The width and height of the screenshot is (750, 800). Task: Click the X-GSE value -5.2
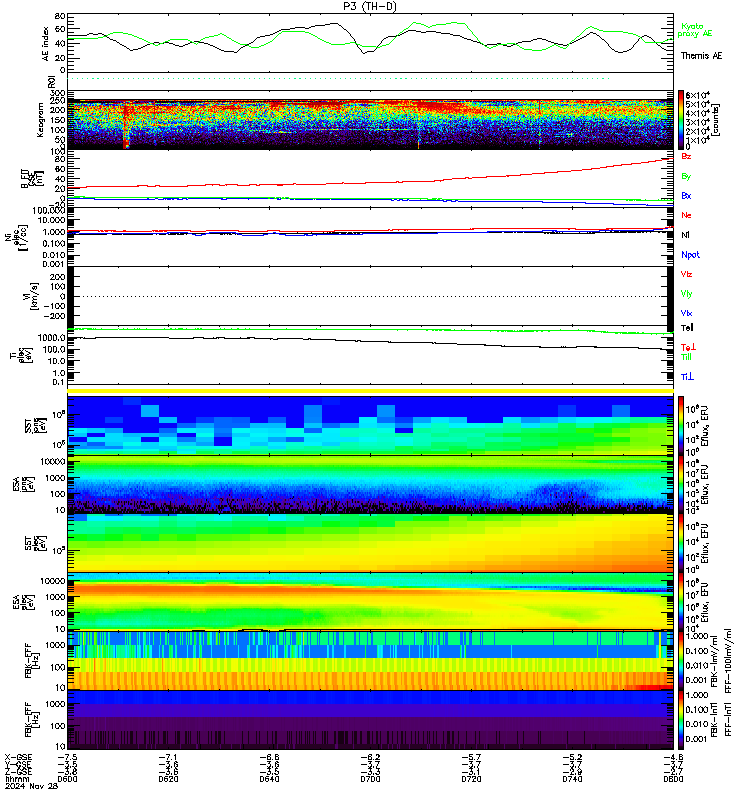(x=572, y=758)
